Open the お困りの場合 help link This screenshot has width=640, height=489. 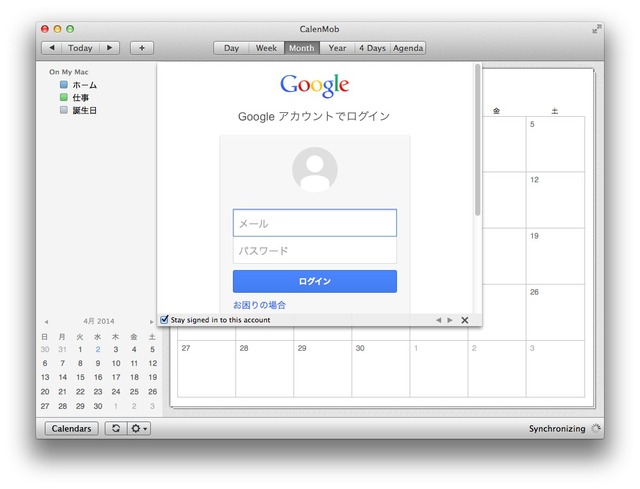click(259, 305)
